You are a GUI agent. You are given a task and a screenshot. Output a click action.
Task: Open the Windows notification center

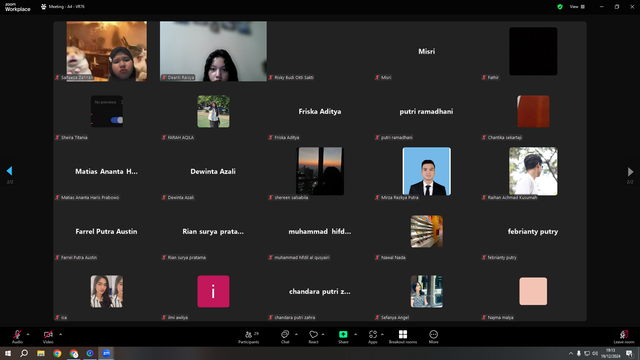coord(629,353)
